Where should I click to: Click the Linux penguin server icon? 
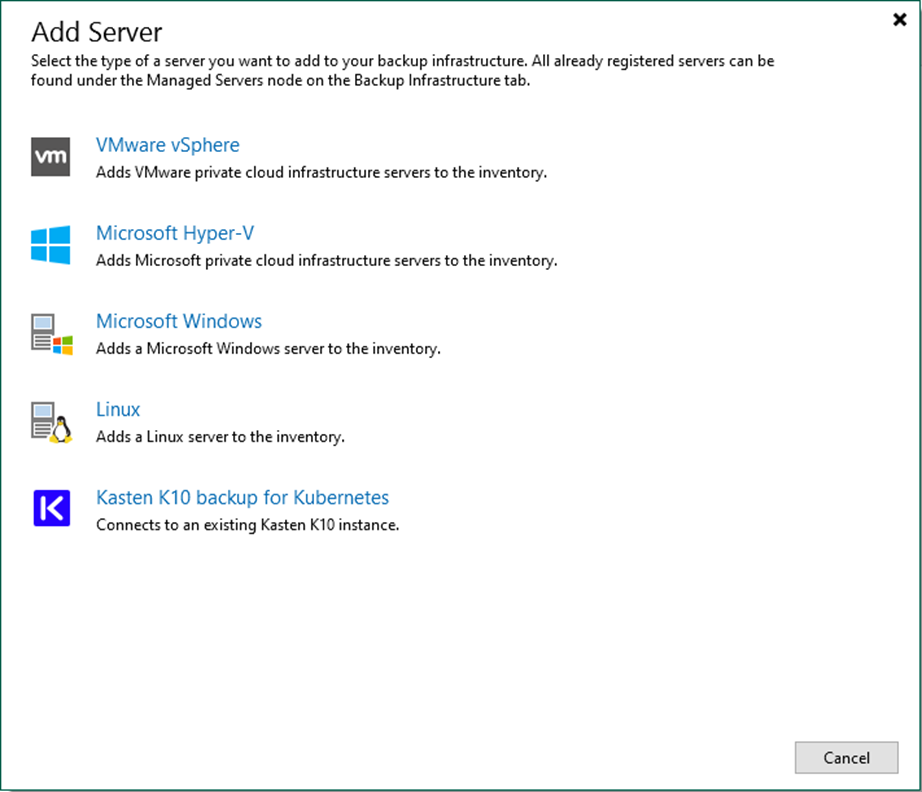pos(52,422)
